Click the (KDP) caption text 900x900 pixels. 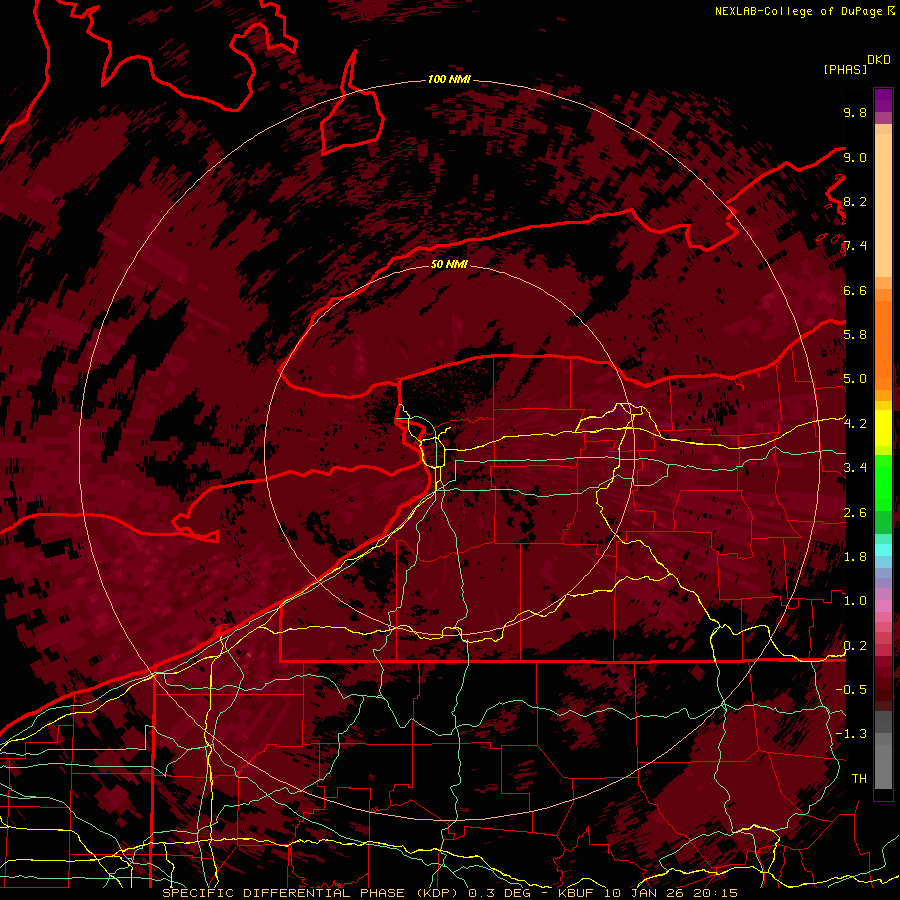[x=439, y=893]
